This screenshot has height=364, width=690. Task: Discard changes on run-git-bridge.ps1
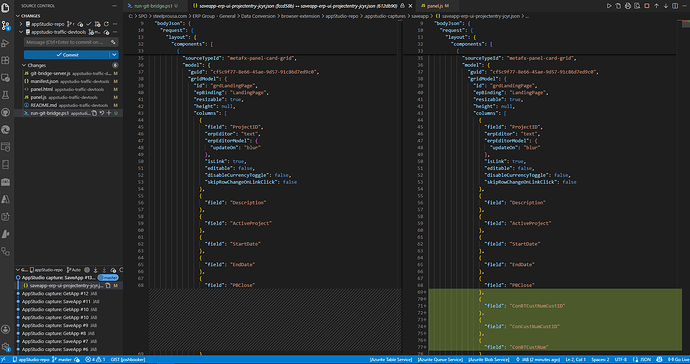tap(102, 113)
